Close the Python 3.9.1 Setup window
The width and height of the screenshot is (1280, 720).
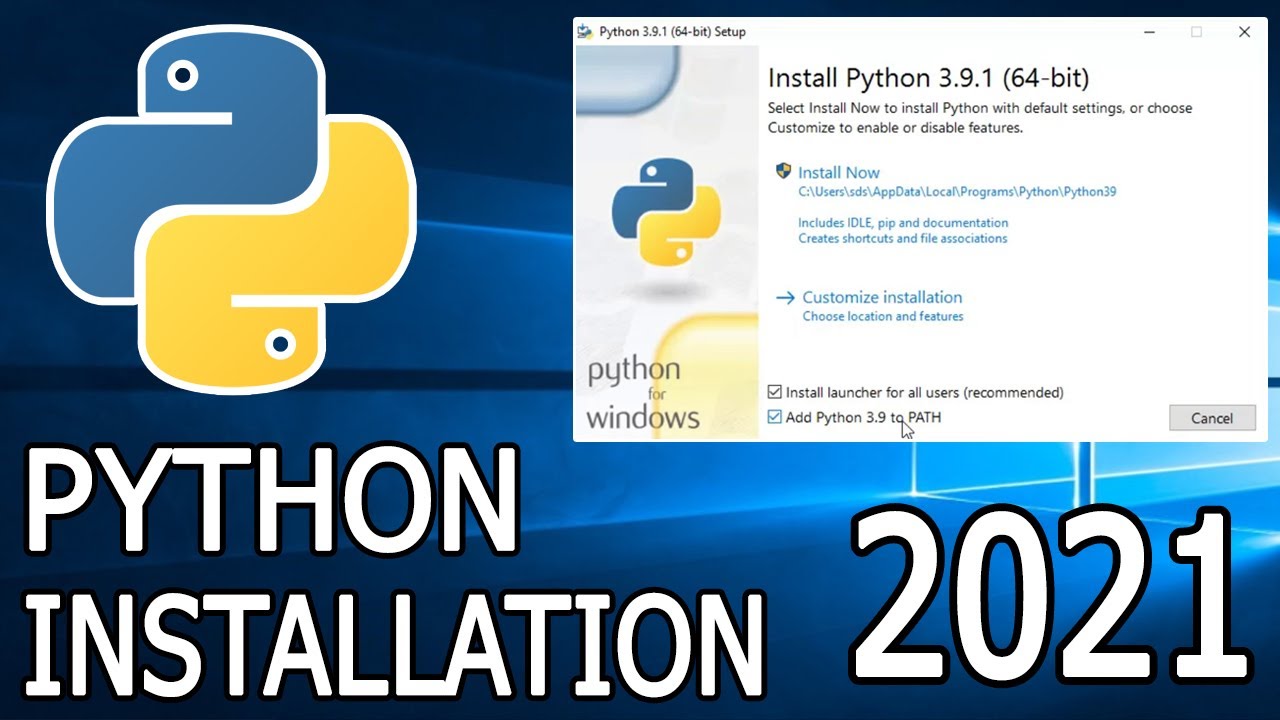1244,32
